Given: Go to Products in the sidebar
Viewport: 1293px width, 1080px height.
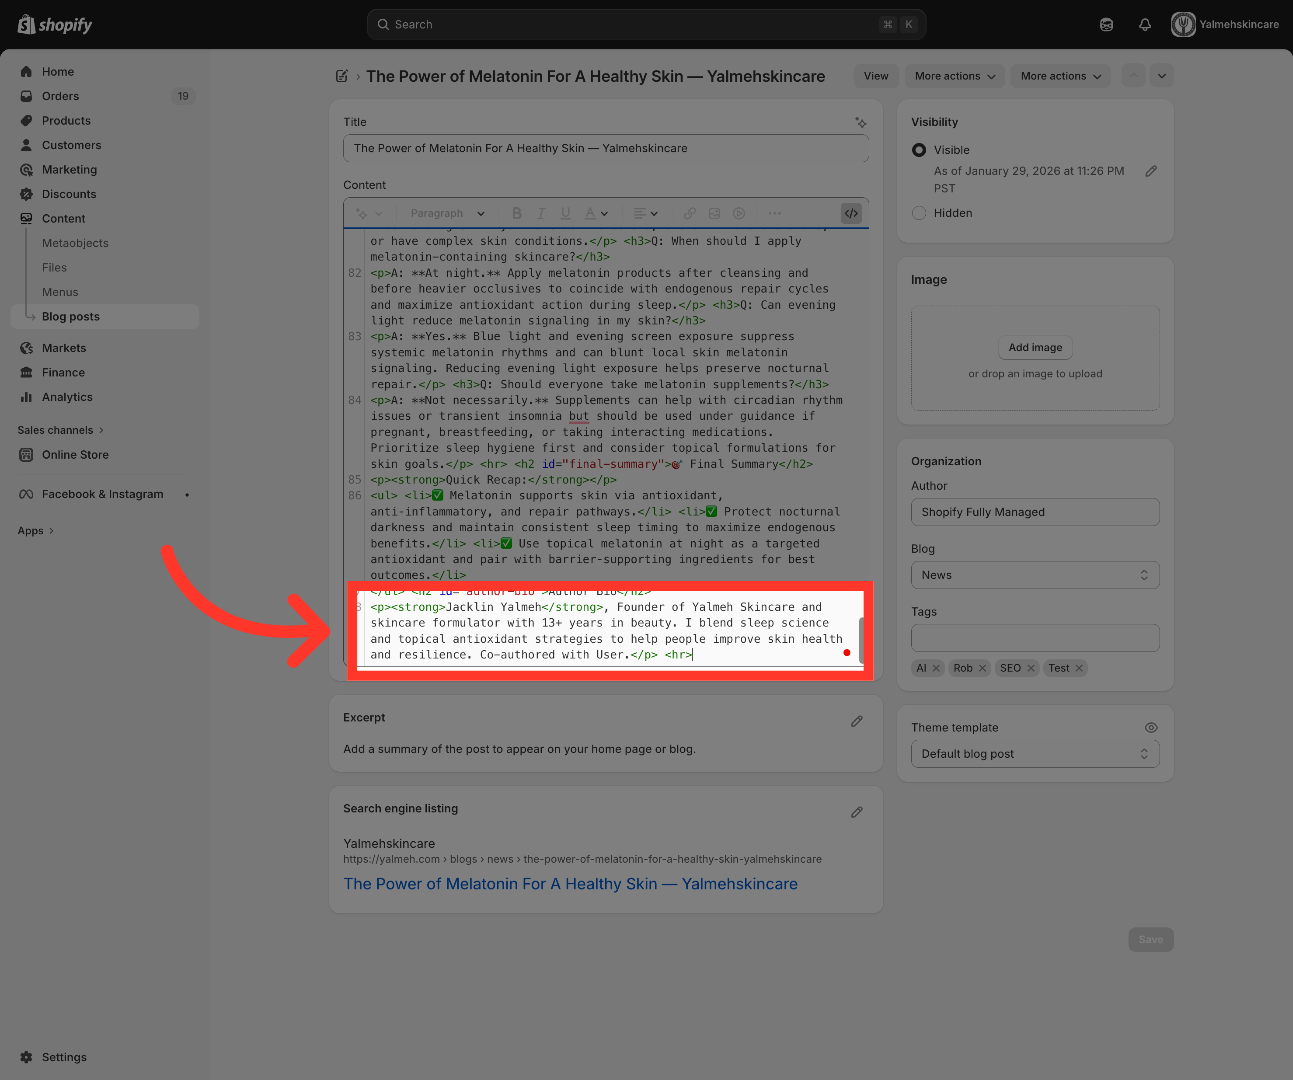Looking at the screenshot, I should [x=66, y=121].
